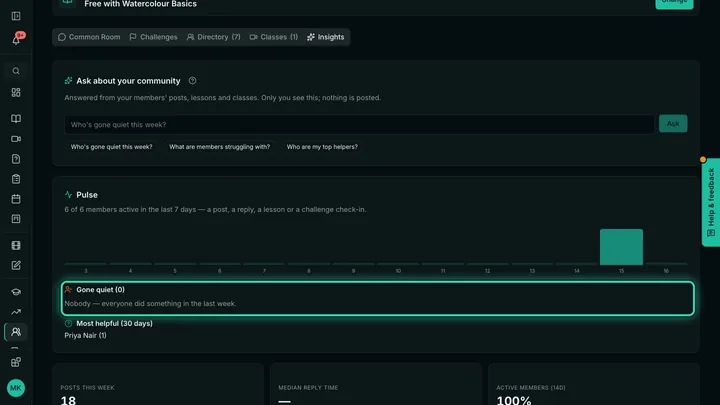The width and height of the screenshot is (720, 405).
Task: Open the dashboard grid icon
Action: pyautogui.click(x=16, y=93)
